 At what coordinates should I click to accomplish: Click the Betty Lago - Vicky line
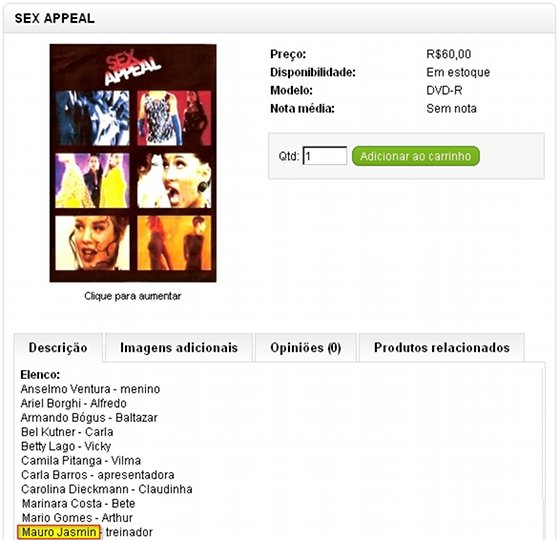66,446
